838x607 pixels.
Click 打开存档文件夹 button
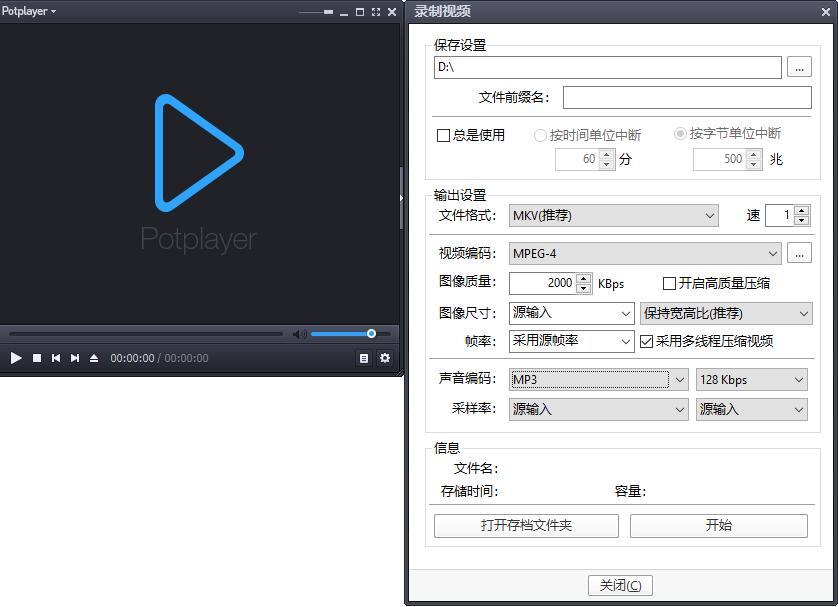(x=525, y=525)
